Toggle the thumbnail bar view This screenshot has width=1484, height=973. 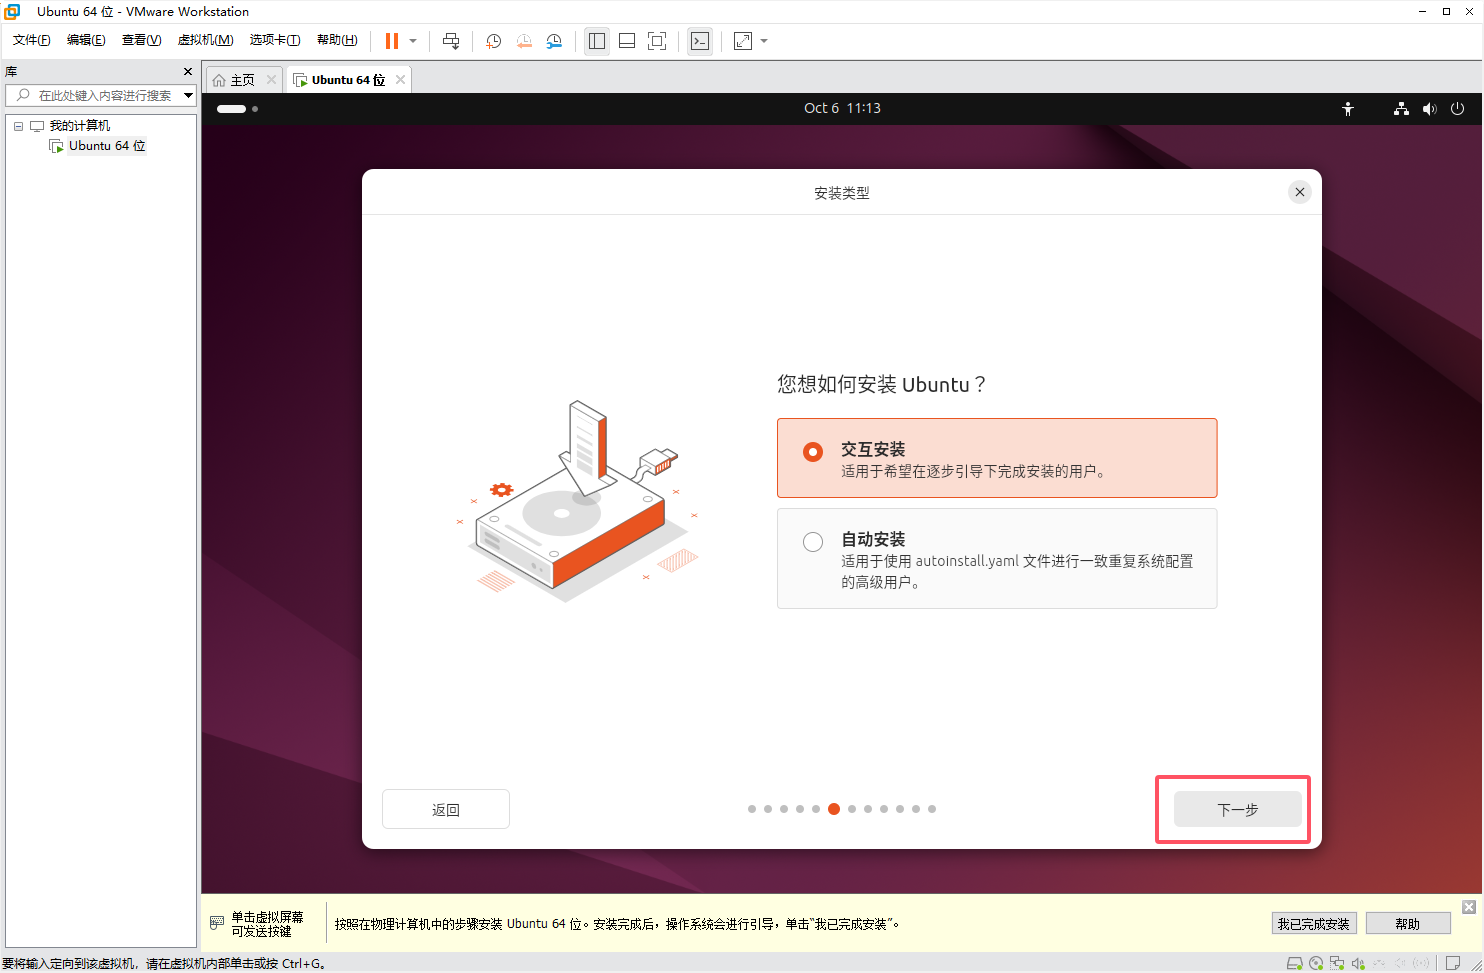pos(627,41)
